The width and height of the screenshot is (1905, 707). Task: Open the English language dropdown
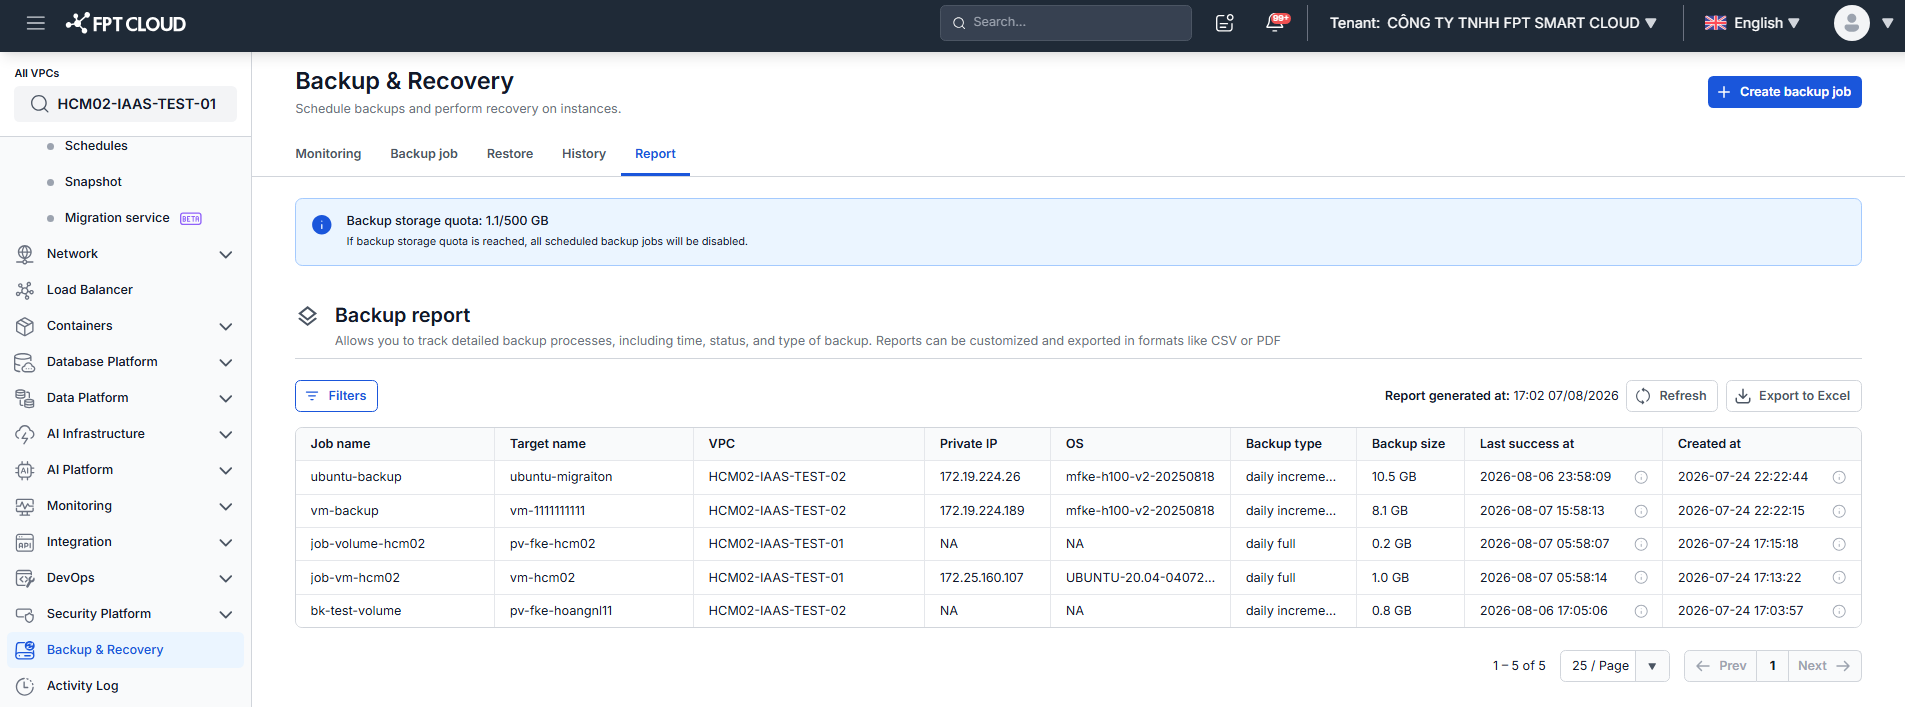pyautogui.click(x=1752, y=23)
